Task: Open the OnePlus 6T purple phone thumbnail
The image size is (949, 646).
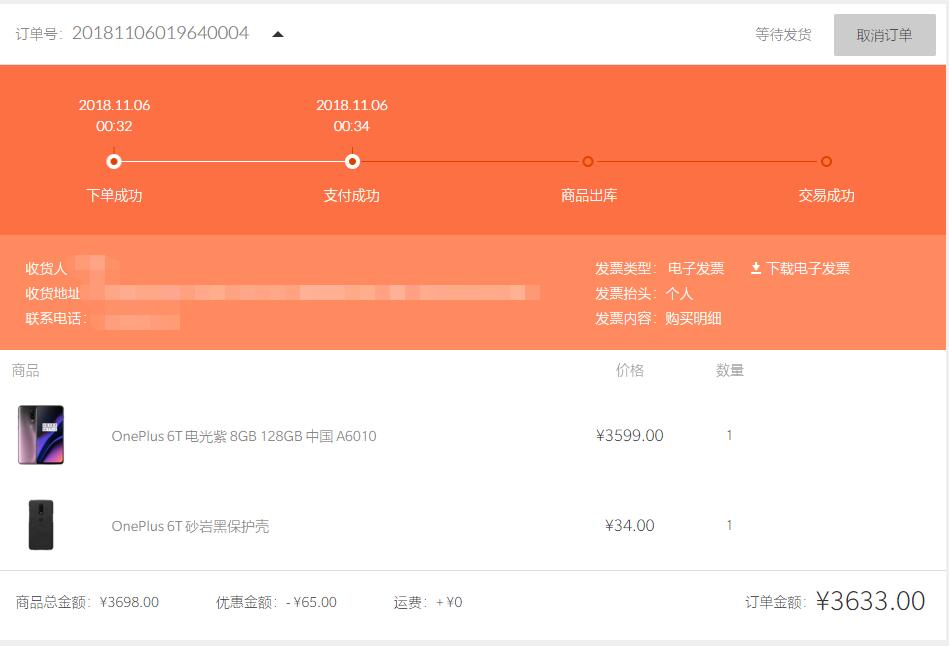Action: (x=41, y=435)
